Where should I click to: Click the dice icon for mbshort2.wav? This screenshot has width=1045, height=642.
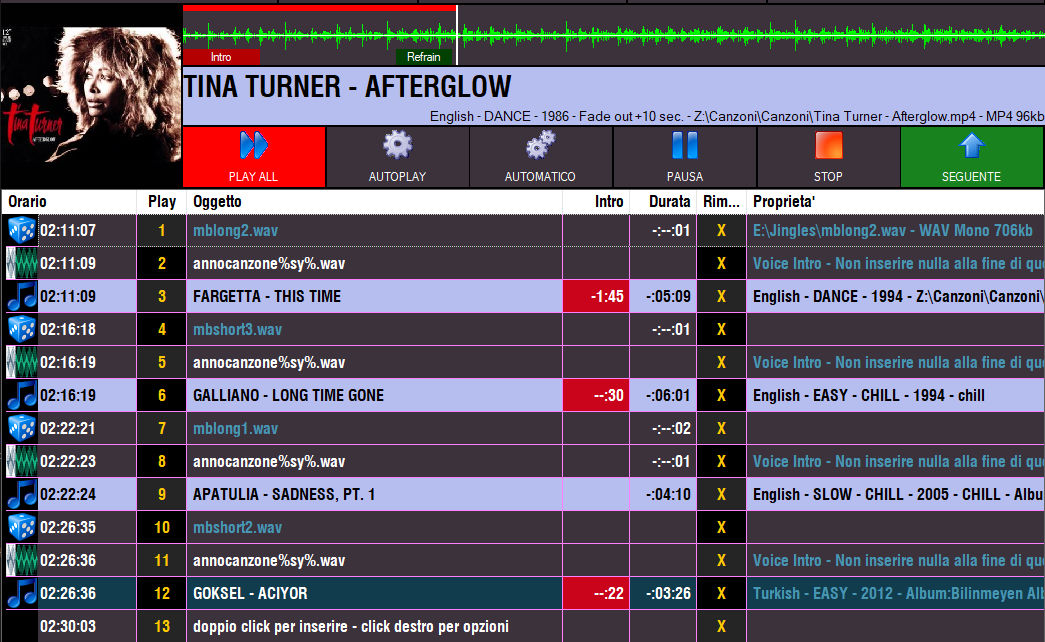coord(22,527)
